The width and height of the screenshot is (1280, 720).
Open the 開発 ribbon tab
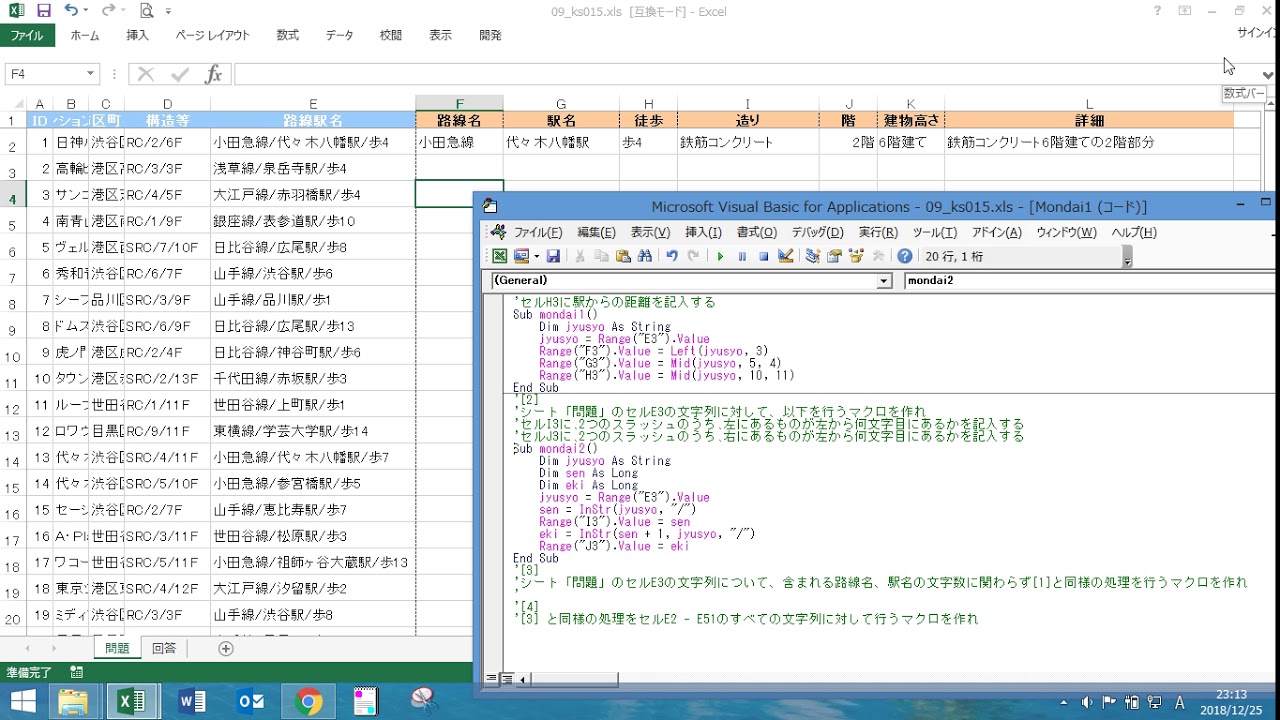click(490, 35)
